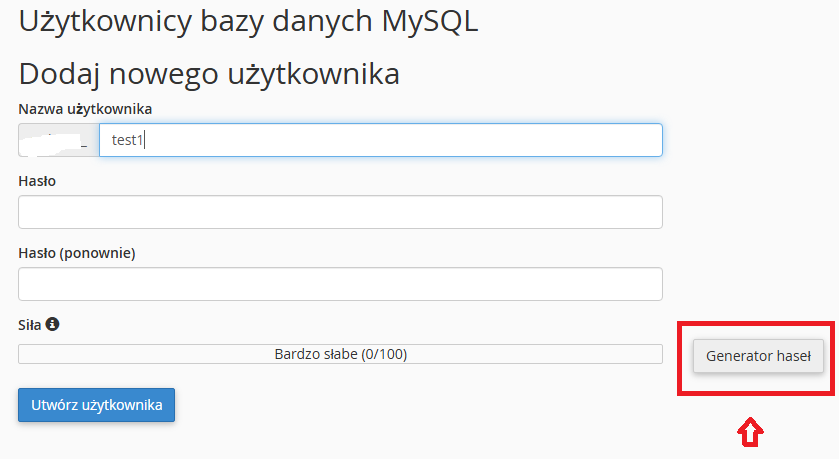Click the red upward arrow annotation
Screen dimensions: 839x459
pos(750,431)
